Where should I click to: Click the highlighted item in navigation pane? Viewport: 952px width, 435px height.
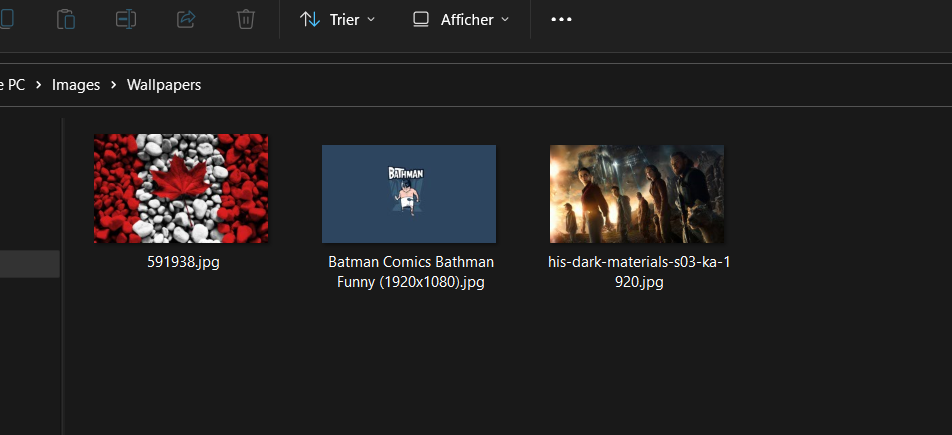(29, 264)
